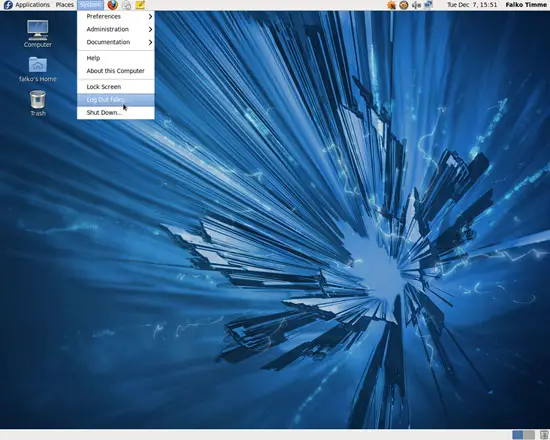The height and width of the screenshot is (440, 550).
Task: Select Help in System menu
Action: 116,58
